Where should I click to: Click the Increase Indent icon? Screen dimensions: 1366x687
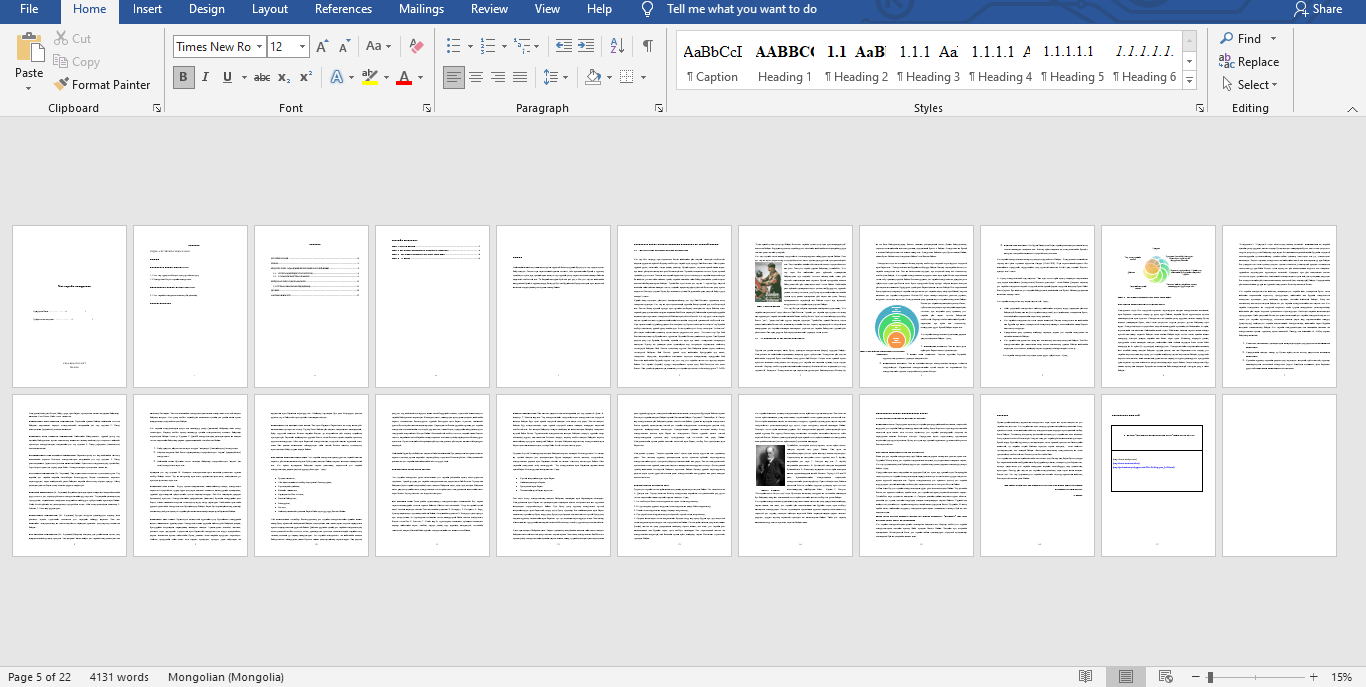[x=588, y=46]
